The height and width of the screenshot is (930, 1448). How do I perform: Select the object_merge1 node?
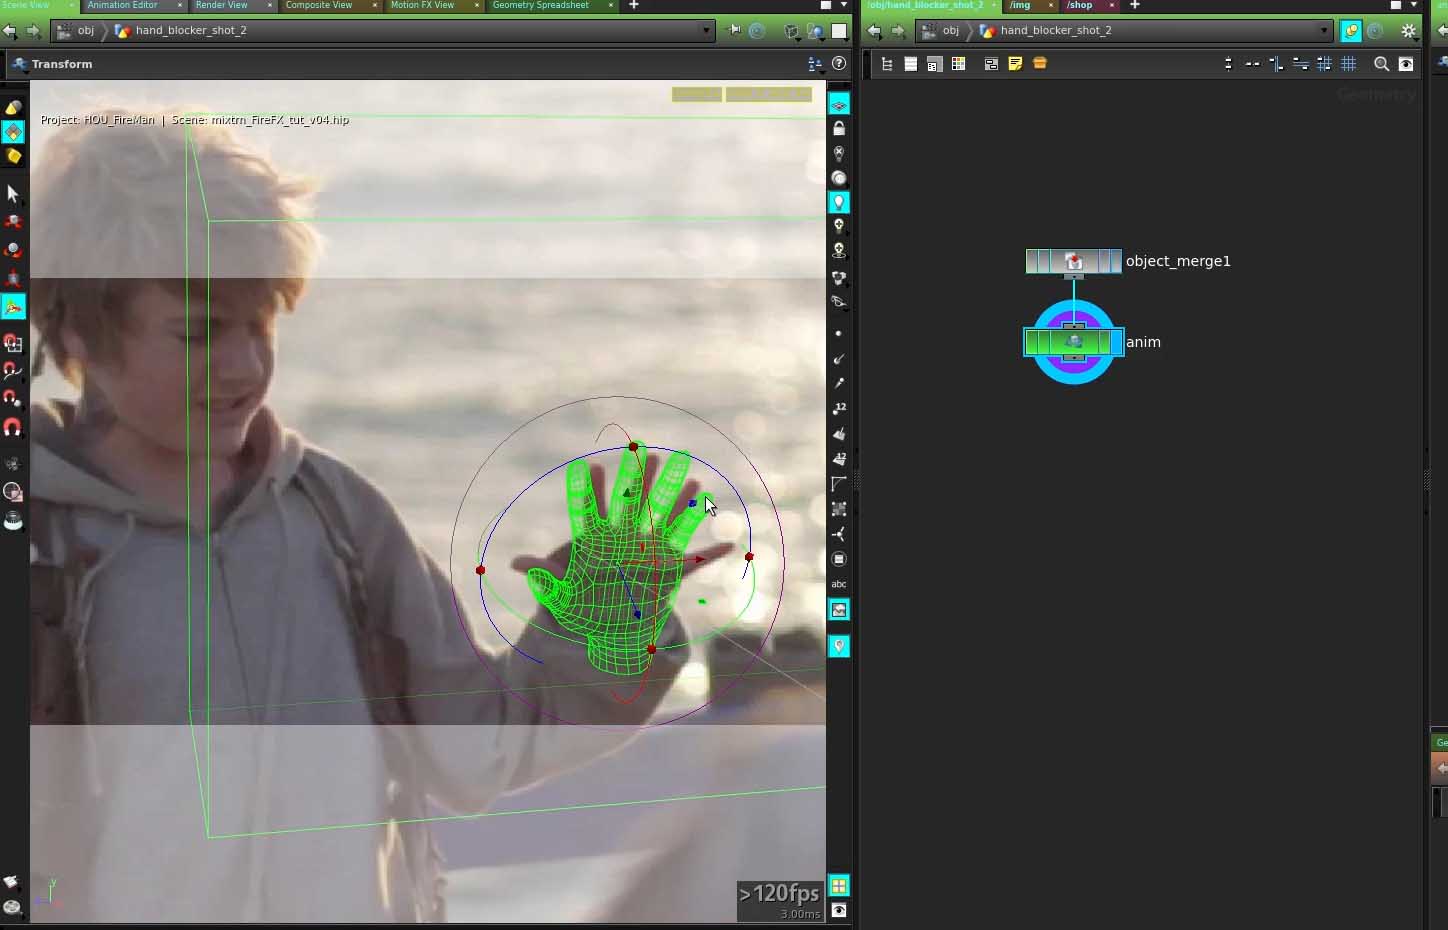1073,261
